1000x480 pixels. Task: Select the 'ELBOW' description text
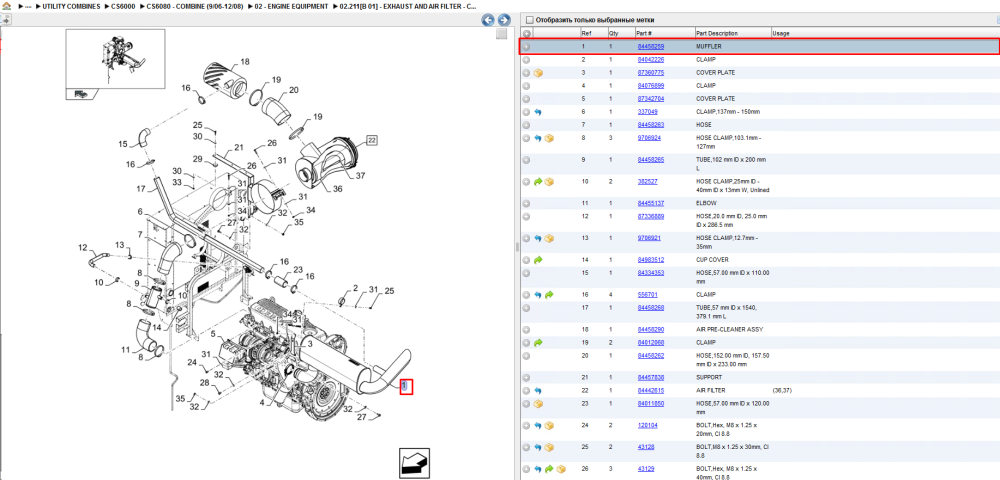pyautogui.click(x=706, y=203)
